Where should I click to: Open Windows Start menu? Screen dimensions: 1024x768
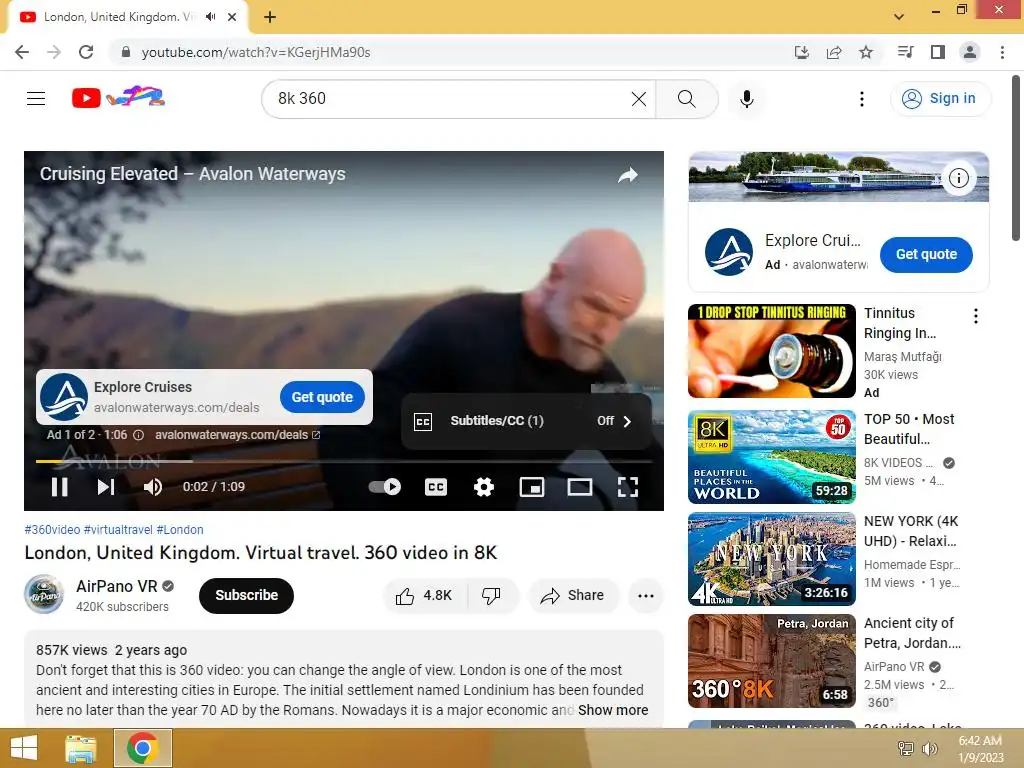[24, 748]
